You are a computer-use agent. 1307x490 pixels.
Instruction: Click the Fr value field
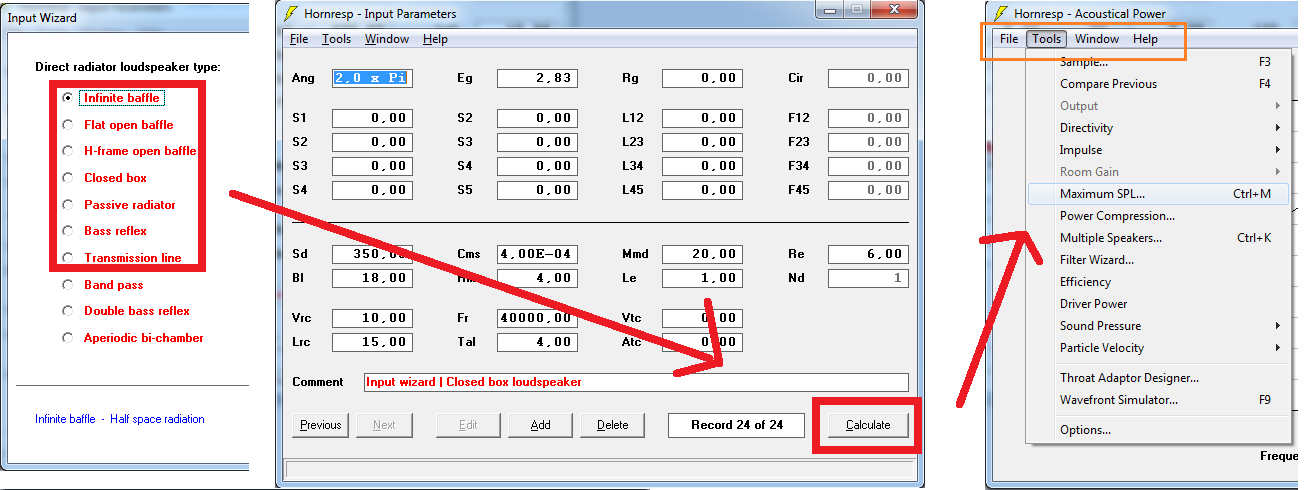(x=537, y=318)
